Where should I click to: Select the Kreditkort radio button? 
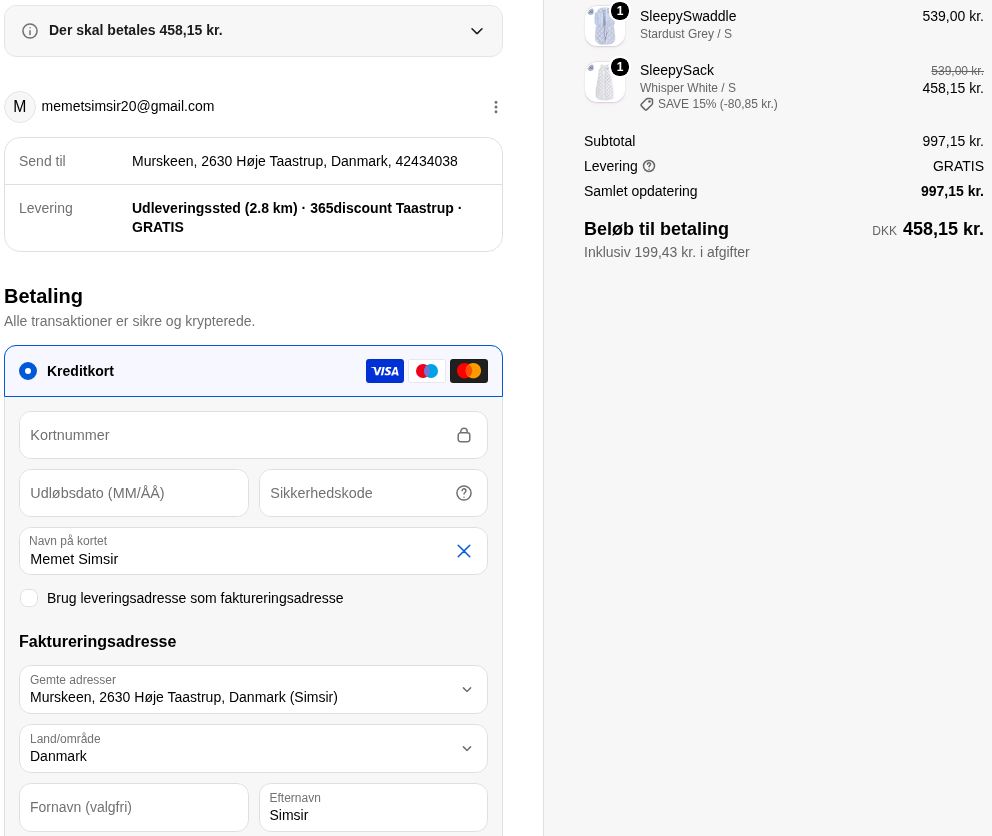[x=28, y=371]
